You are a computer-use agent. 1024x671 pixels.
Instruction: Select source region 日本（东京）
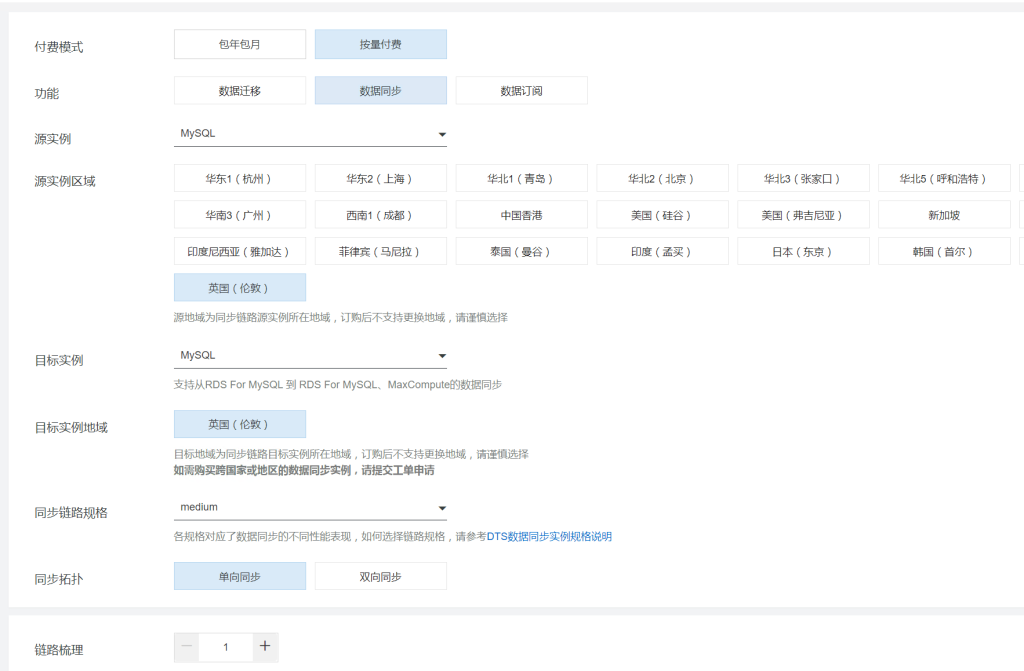click(803, 252)
